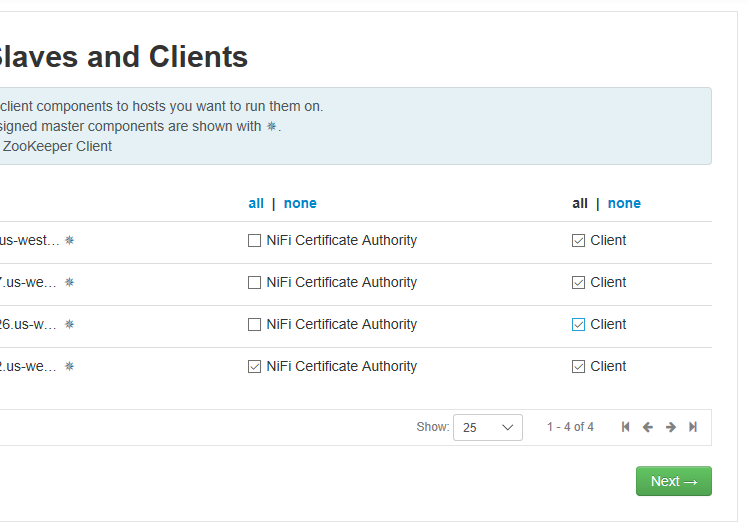Click the green Next button

tap(673, 481)
